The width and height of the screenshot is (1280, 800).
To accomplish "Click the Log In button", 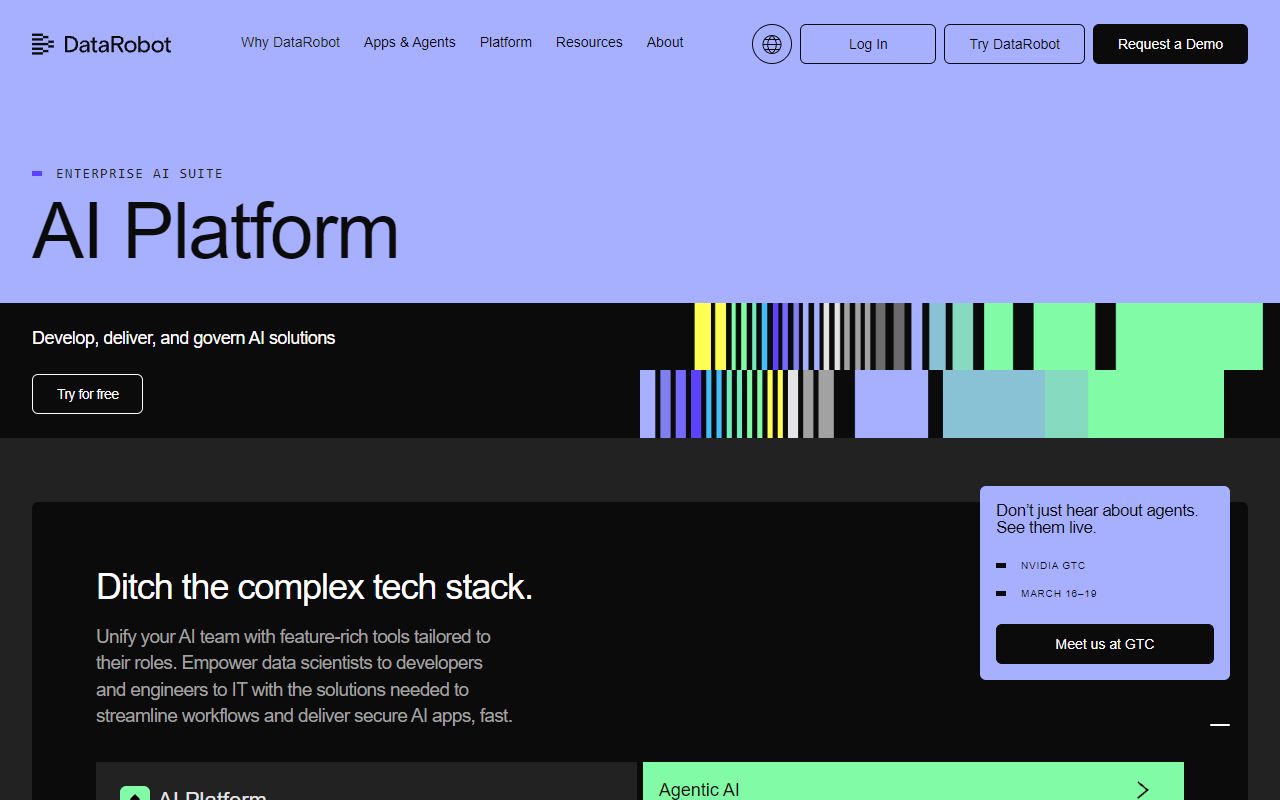I will coord(867,44).
